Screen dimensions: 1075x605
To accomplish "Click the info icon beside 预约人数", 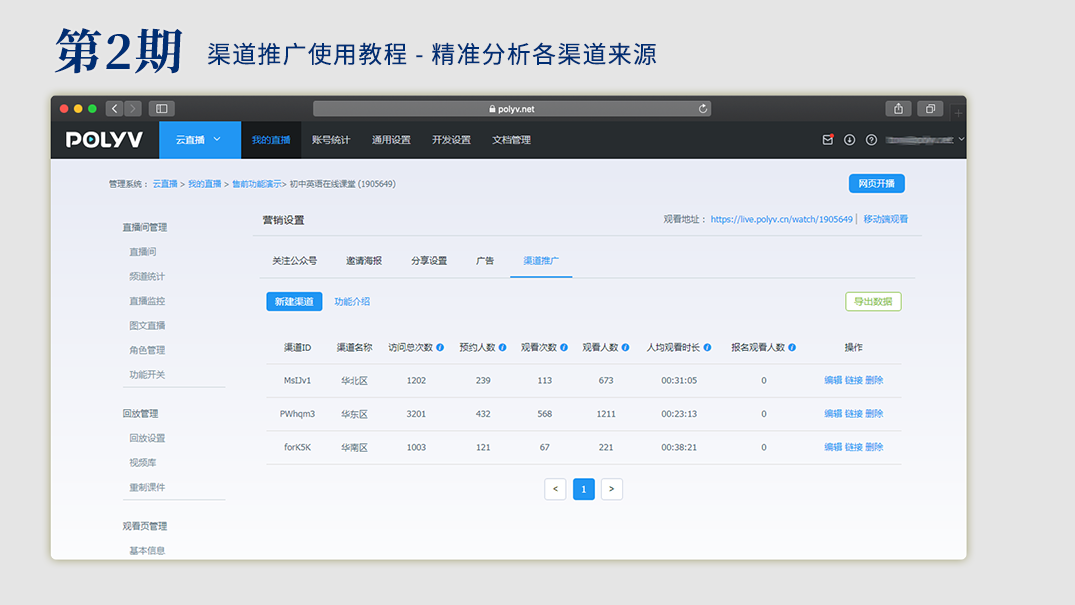I will click(x=502, y=348).
